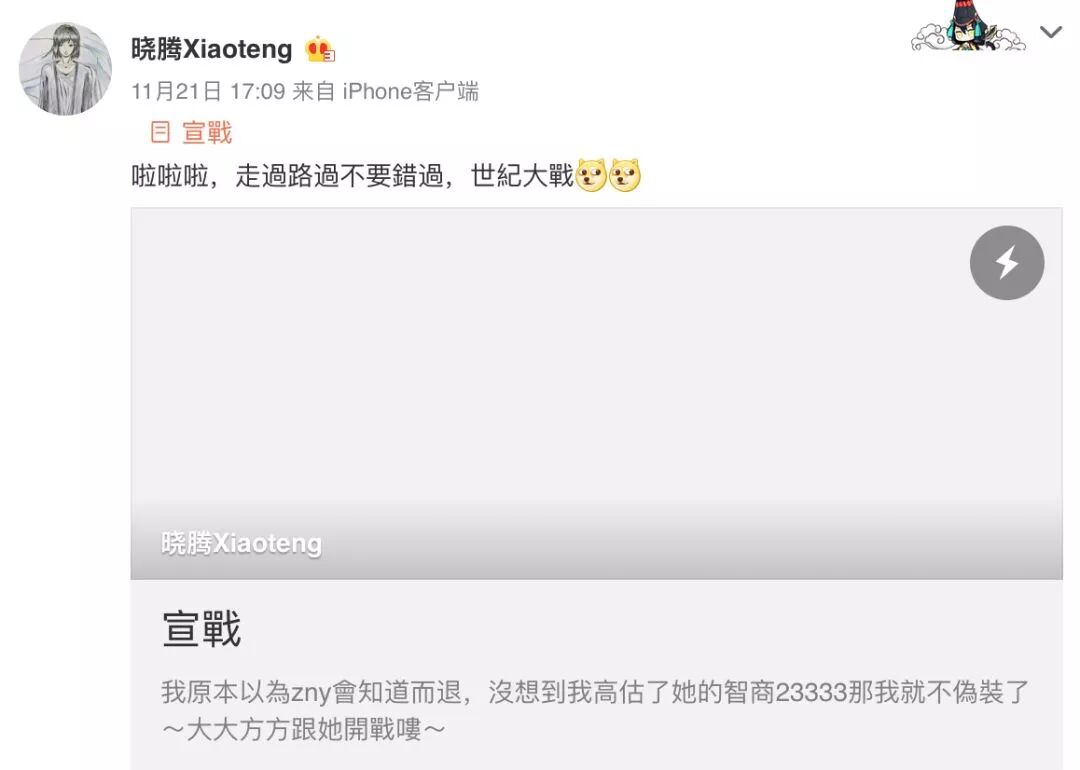Expand the post options chevron menu

coord(1050,32)
